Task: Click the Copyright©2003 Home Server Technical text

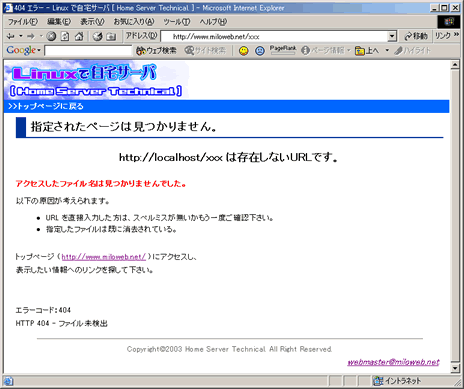Action: point(229,349)
